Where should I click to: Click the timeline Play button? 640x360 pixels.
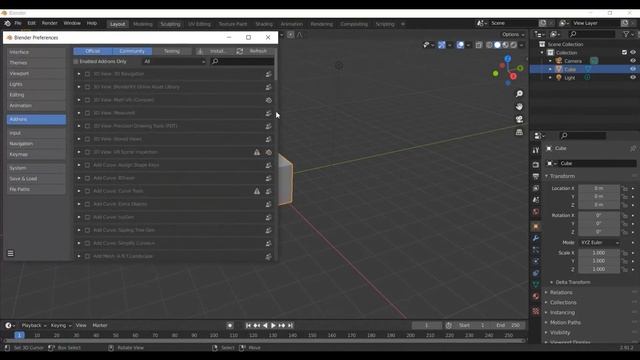(x=273, y=325)
